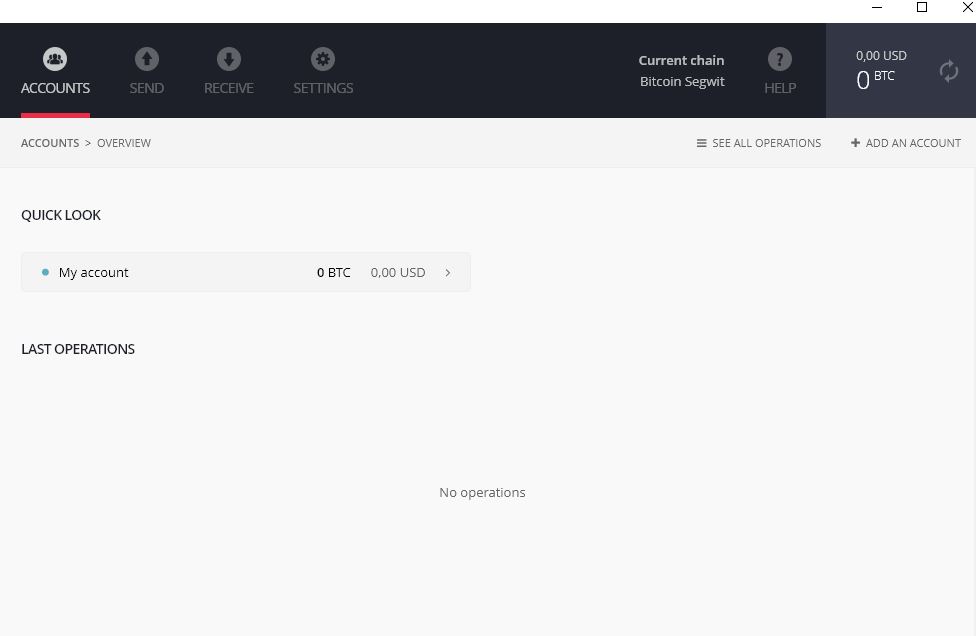Click the plus icon beside Add an Account
The width and height of the screenshot is (976, 636).
point(855,143)
